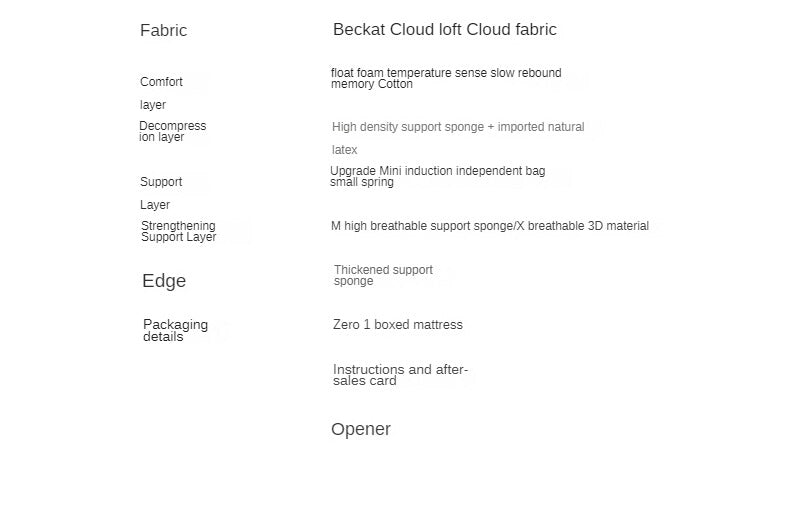Click Zero 1 boxed mattress text
The image size is (790, 525).
[397, 325]
